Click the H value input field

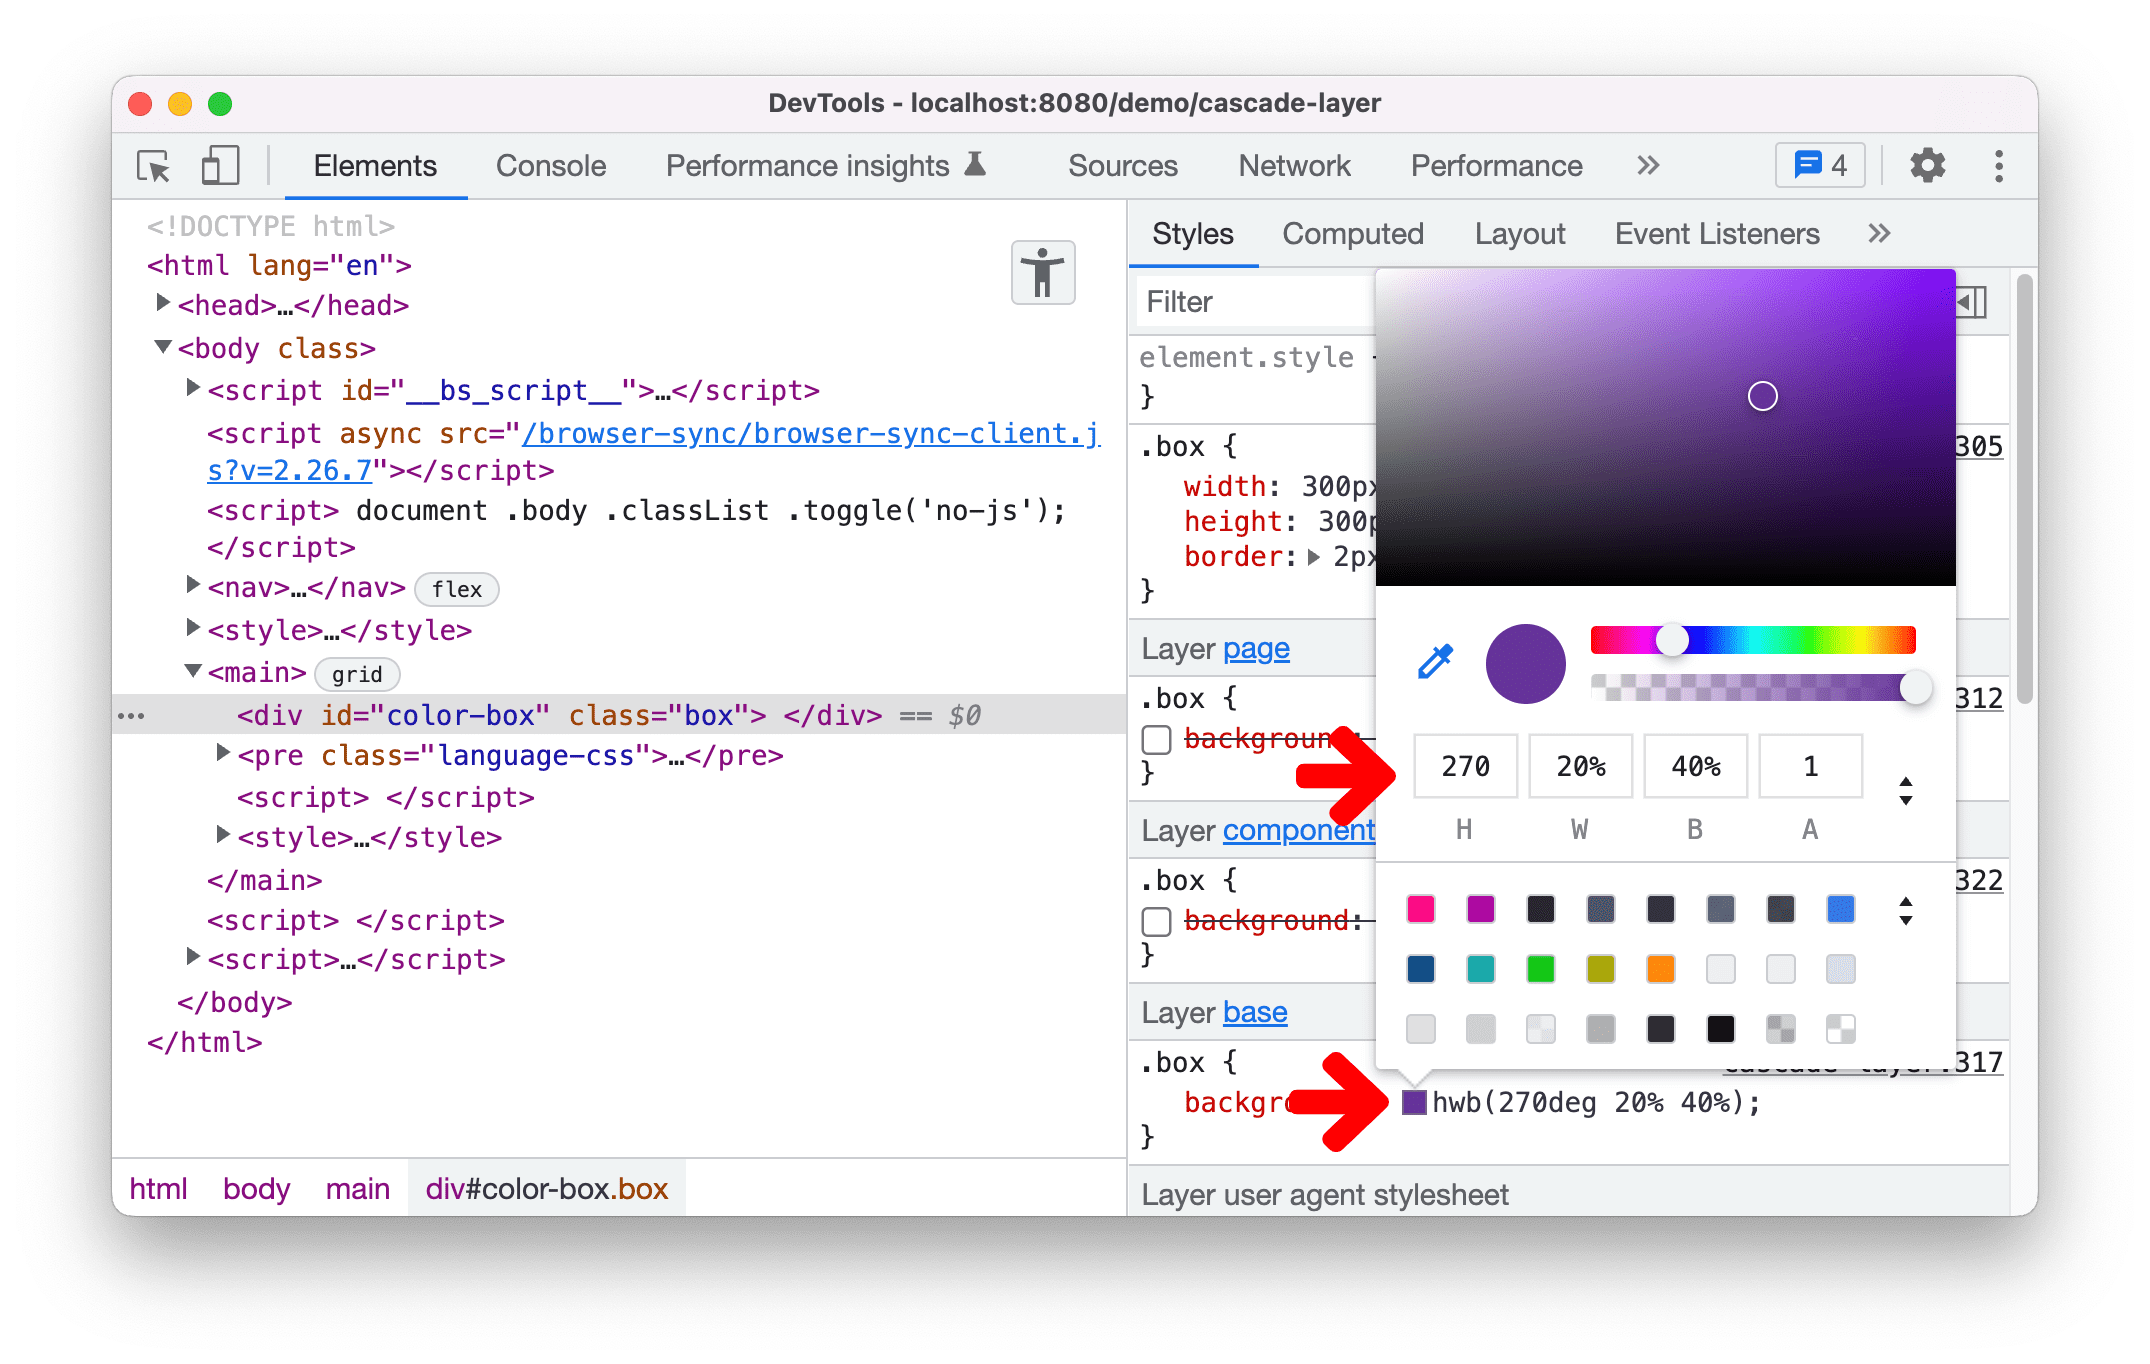click(1465, 767)
